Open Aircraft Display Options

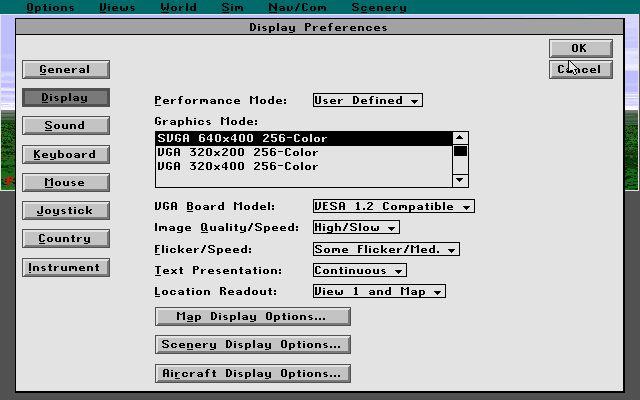253,373
